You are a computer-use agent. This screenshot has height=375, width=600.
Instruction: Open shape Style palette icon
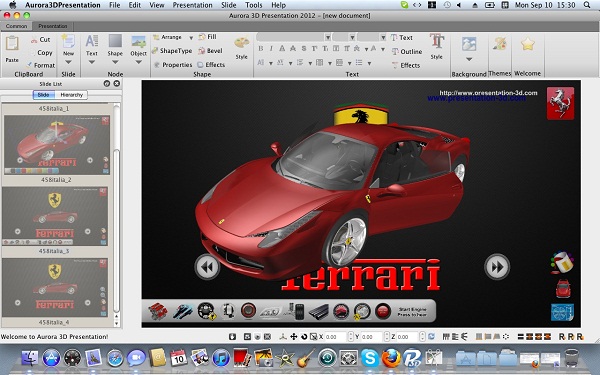coord(241,43)
